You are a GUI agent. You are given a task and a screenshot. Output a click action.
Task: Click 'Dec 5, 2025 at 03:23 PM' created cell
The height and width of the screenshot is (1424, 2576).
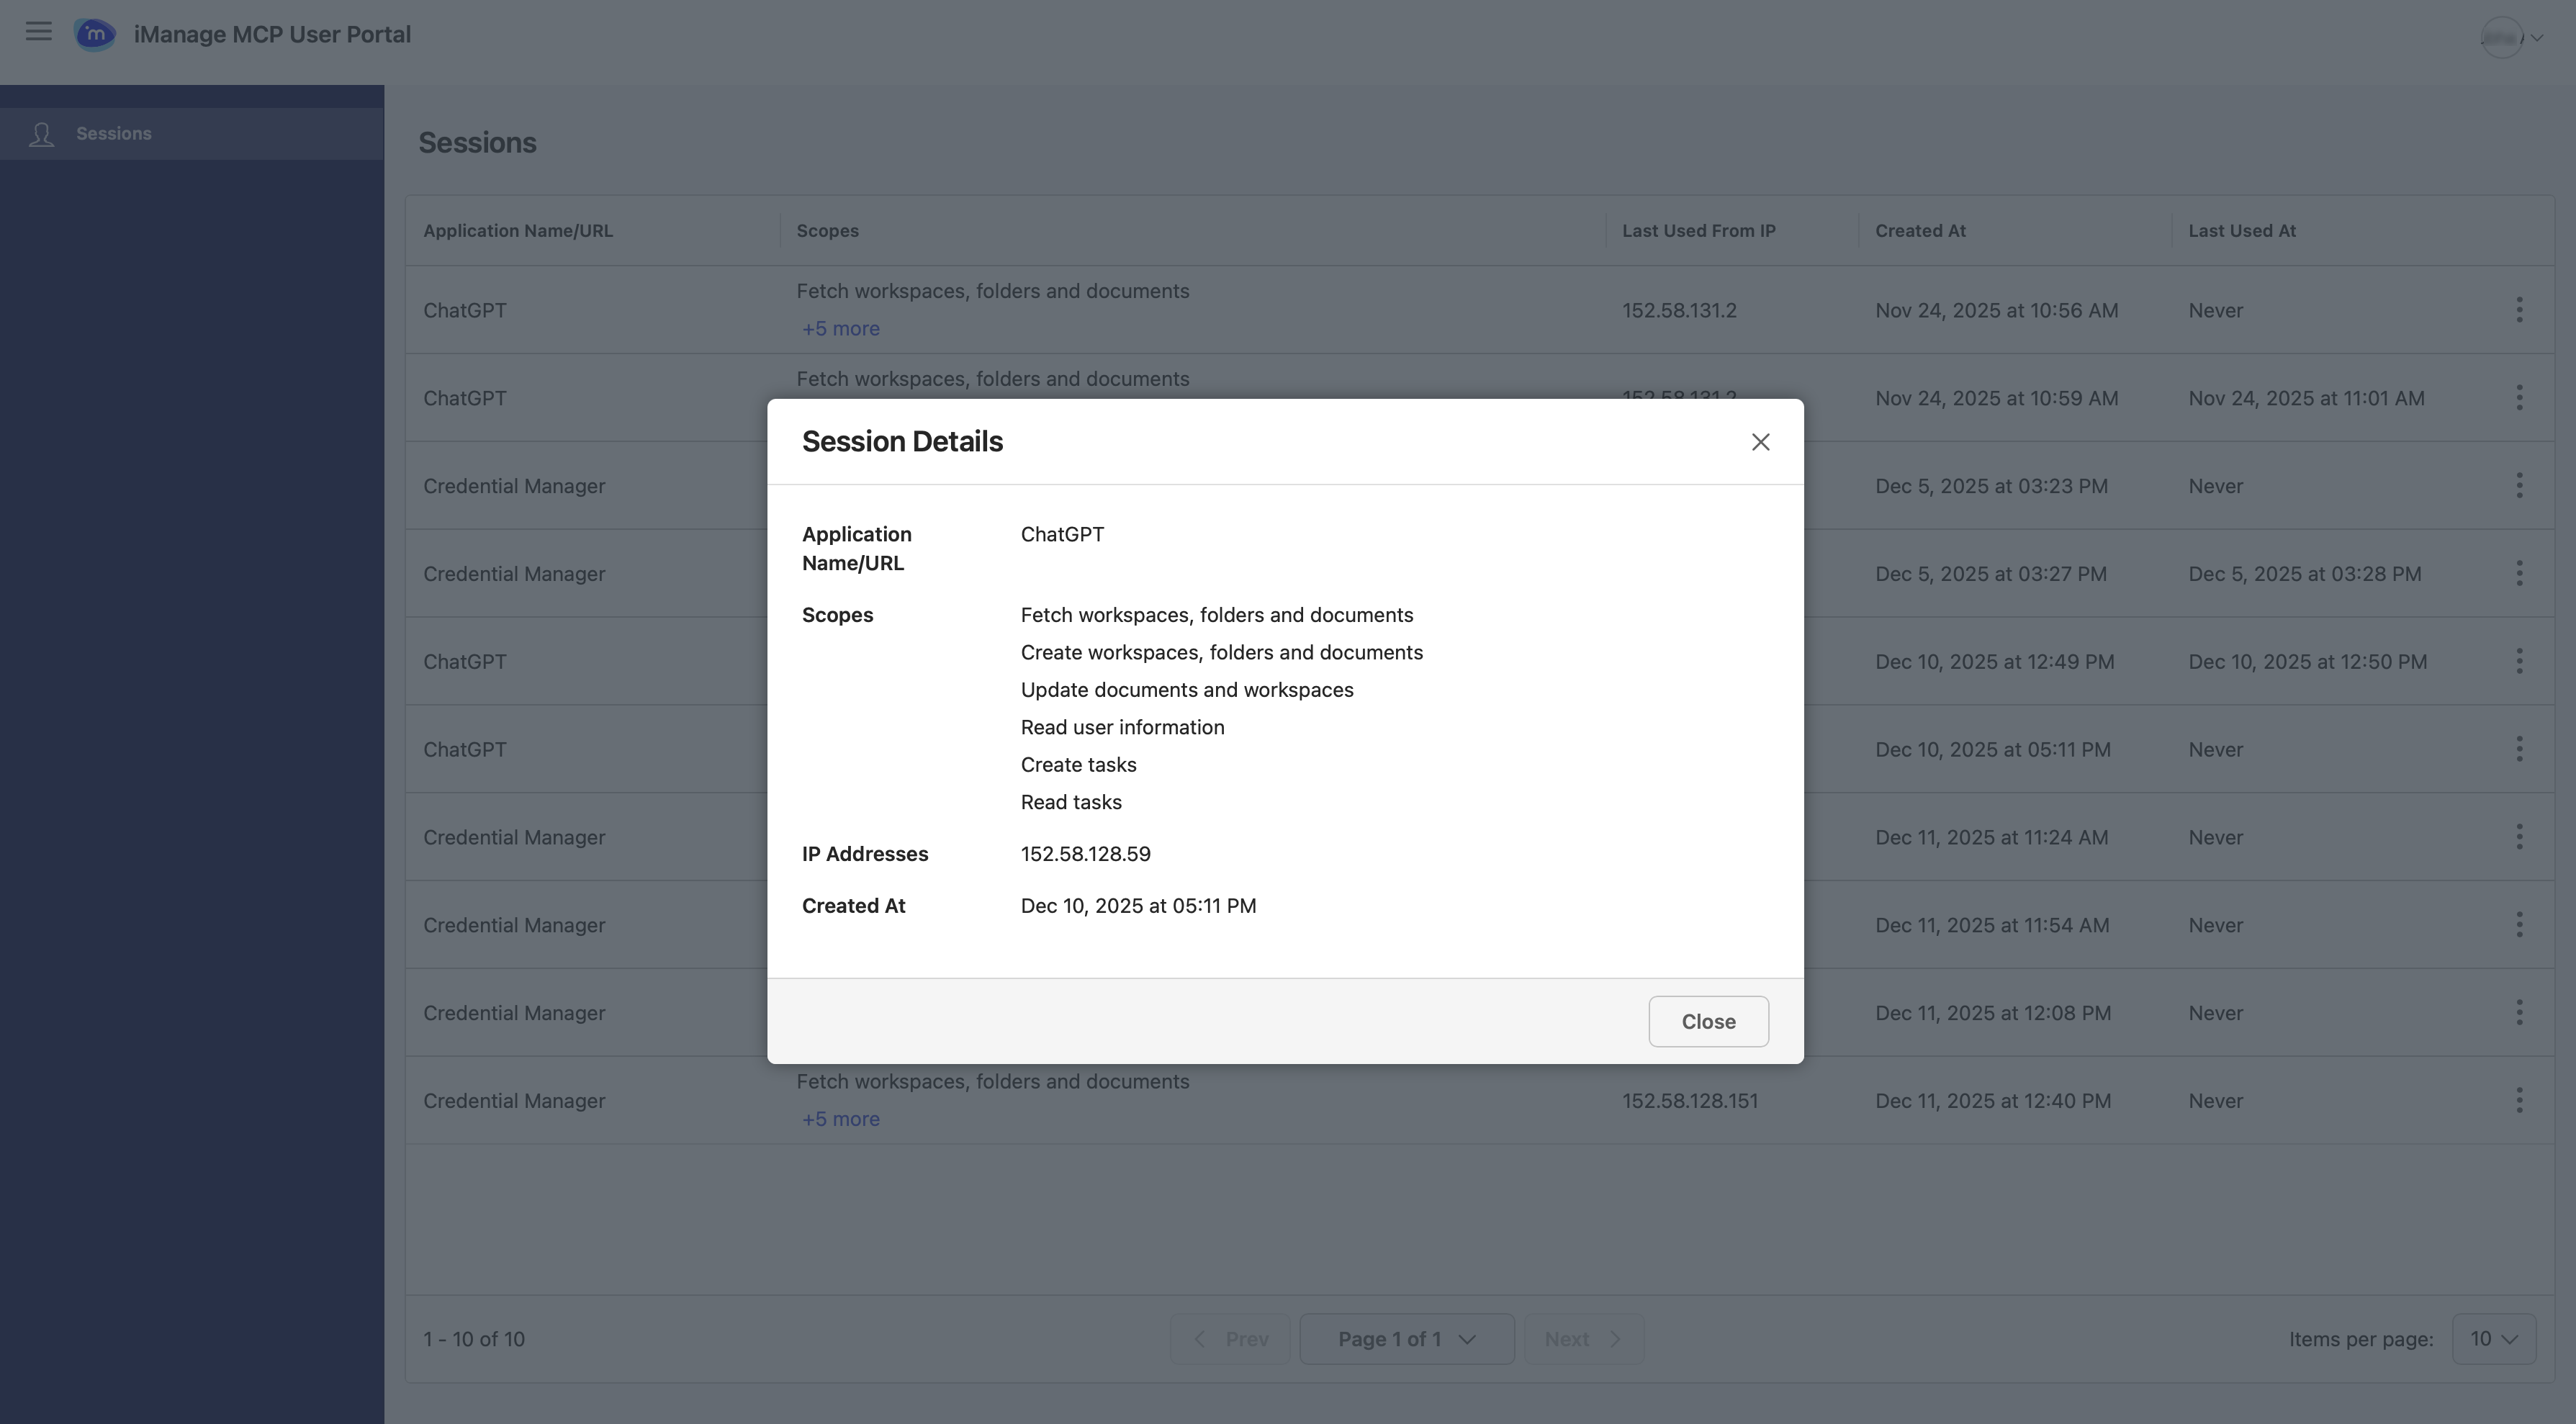[1991, 486]
